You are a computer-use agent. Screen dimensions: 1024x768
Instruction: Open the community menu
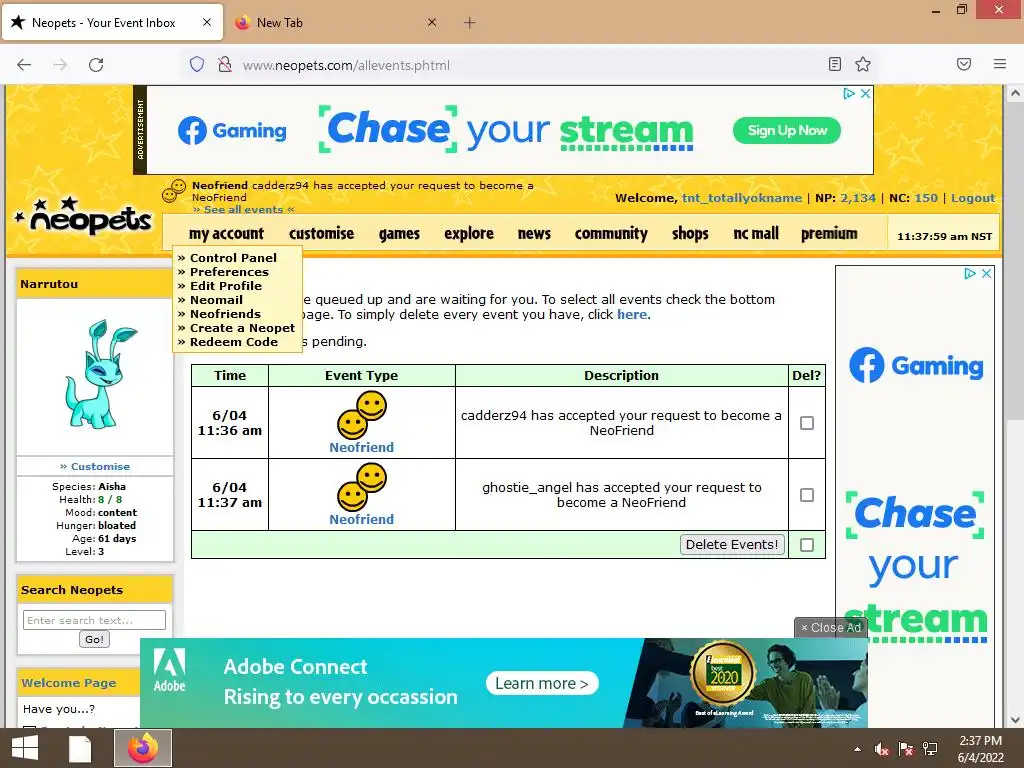[611, 234]
